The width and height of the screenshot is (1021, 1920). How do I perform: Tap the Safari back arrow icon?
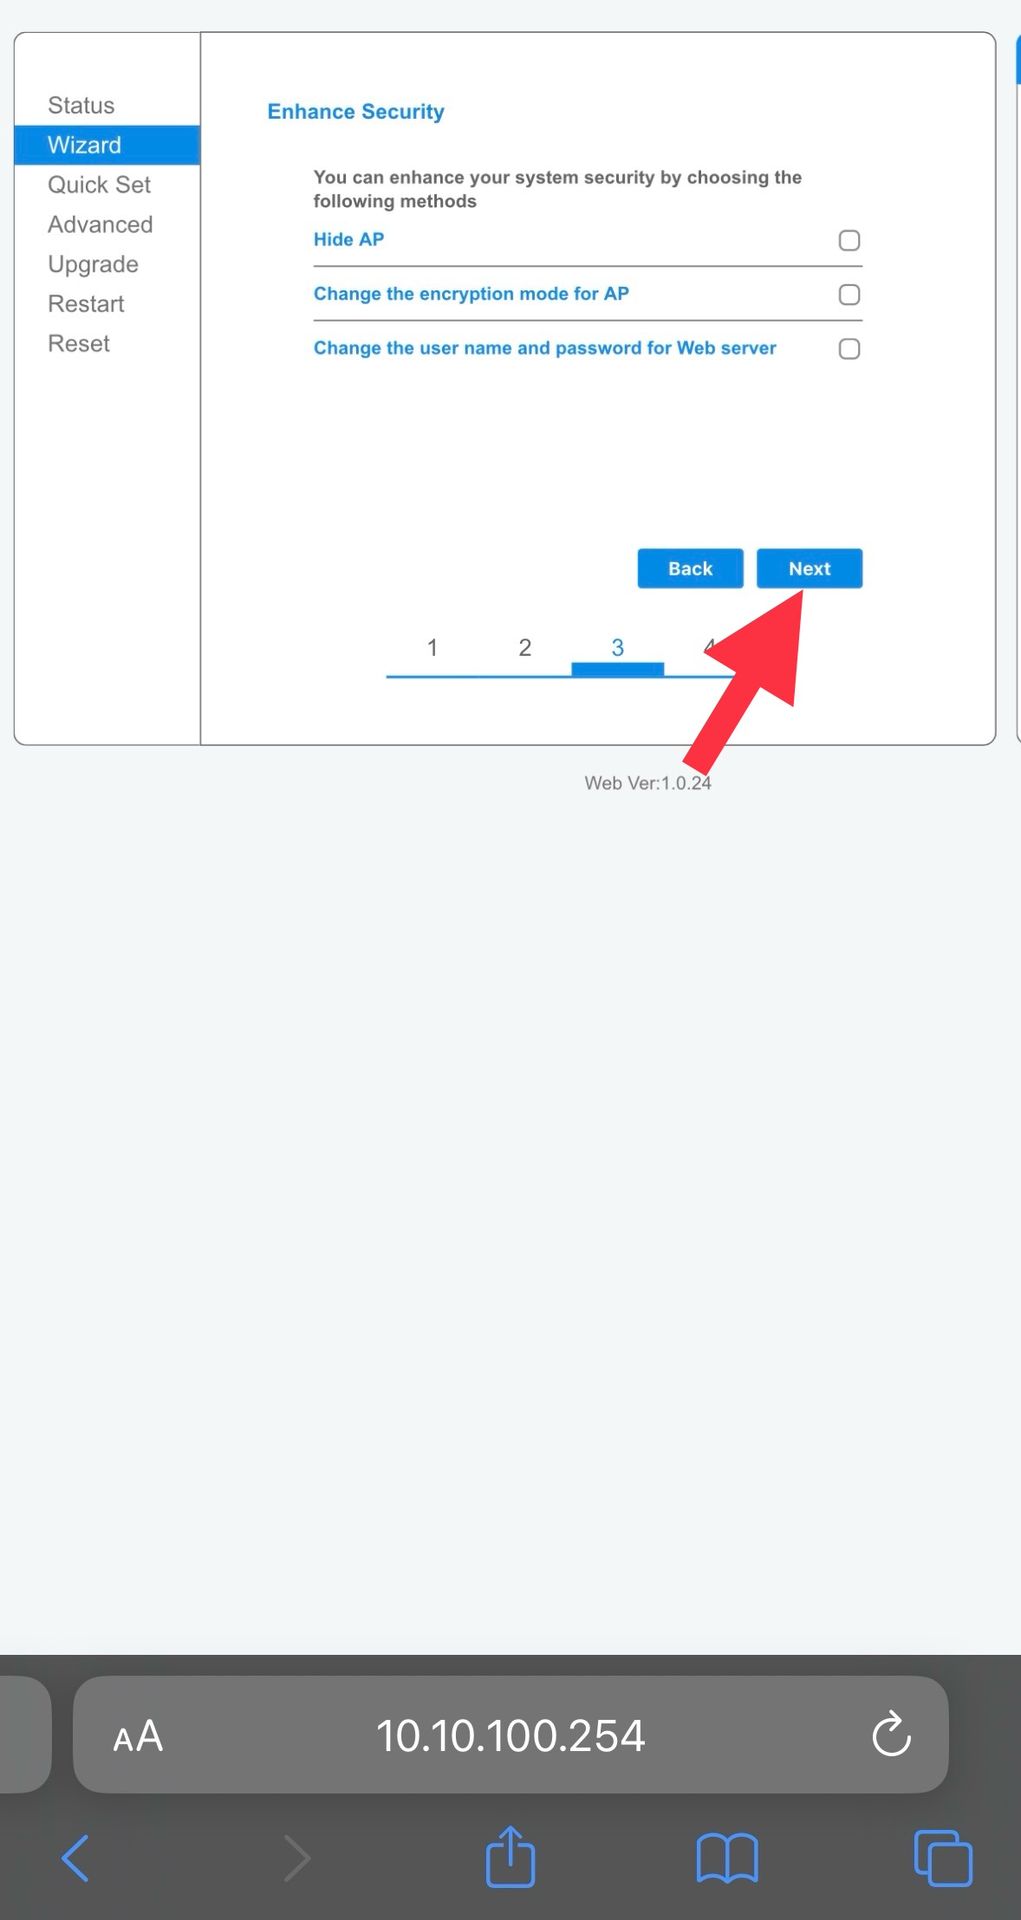(75, 1858)
